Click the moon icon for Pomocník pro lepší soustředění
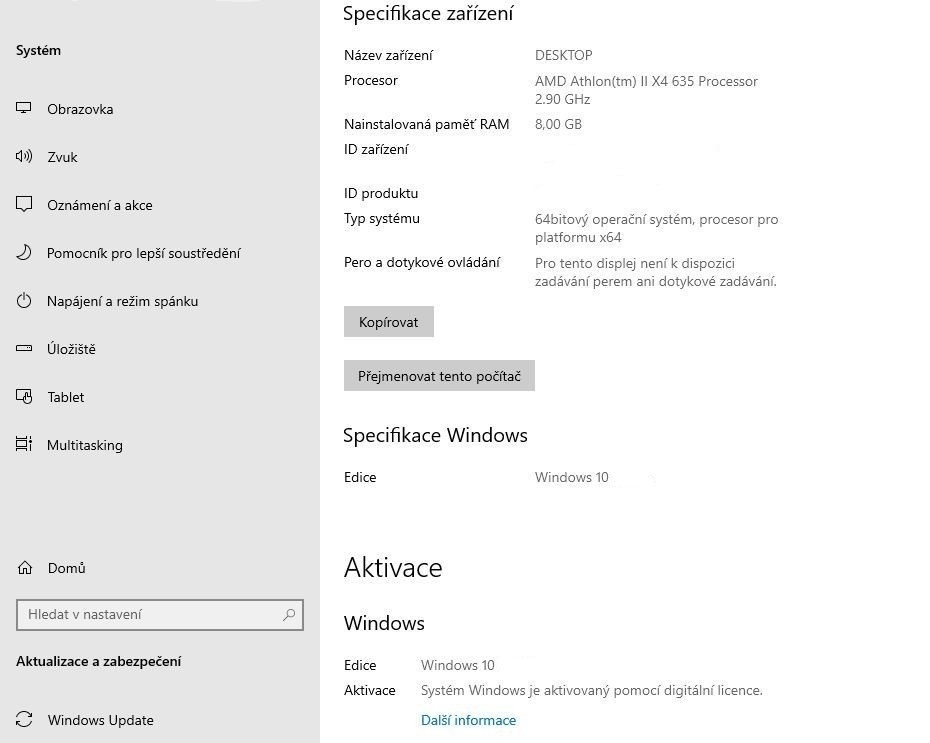Image resolution: width=930 pixels, height=743 pixels. click(x=24, y=253)
